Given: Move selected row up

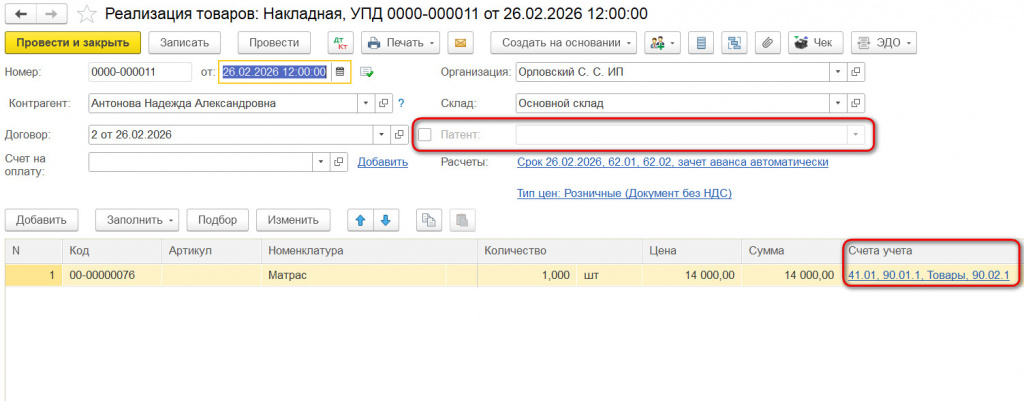Looking at the screenshot, I should [360, 220].
